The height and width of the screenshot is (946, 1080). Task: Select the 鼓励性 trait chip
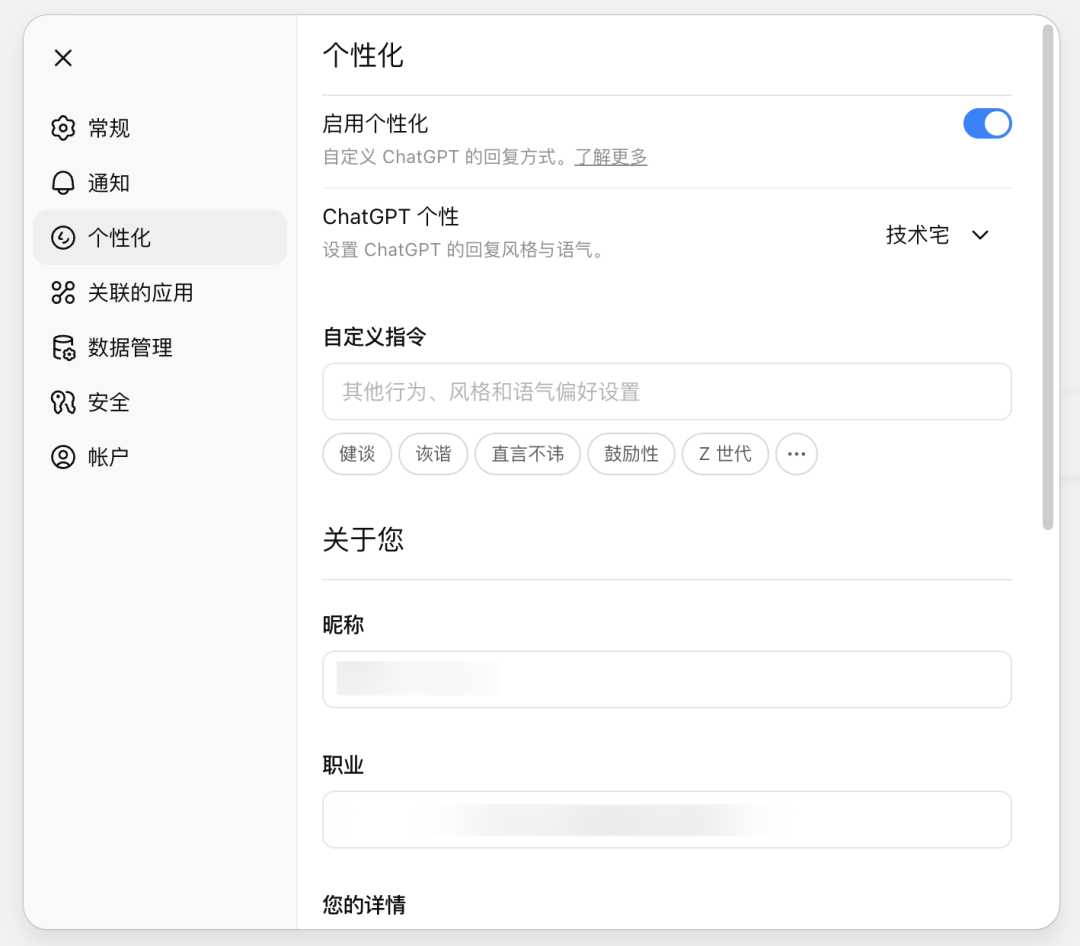point(631,454)
